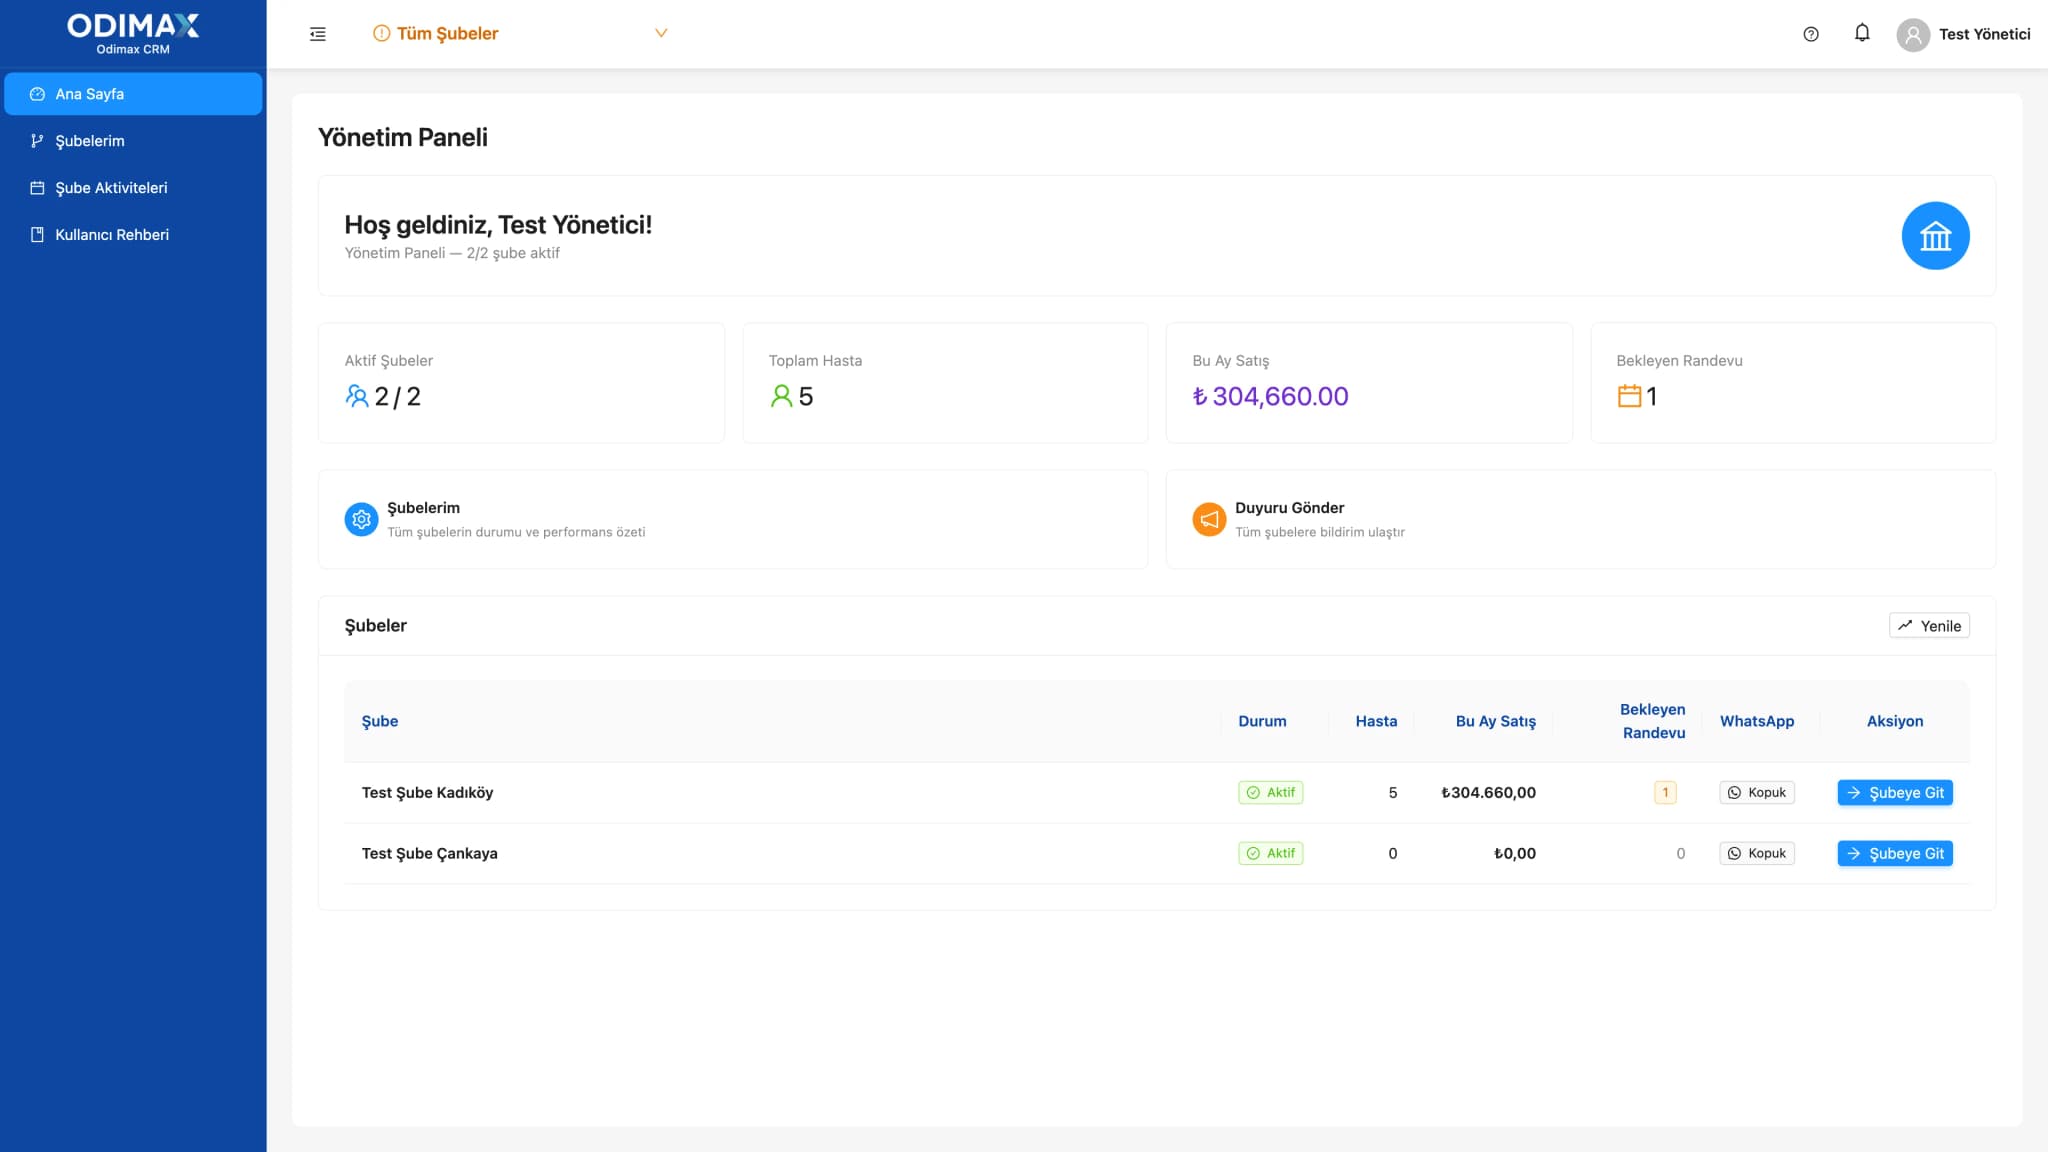Open the Duyuru Gönder card
The height and width of the screenshot is (1152, 2048).
(x=1581, y=519)
